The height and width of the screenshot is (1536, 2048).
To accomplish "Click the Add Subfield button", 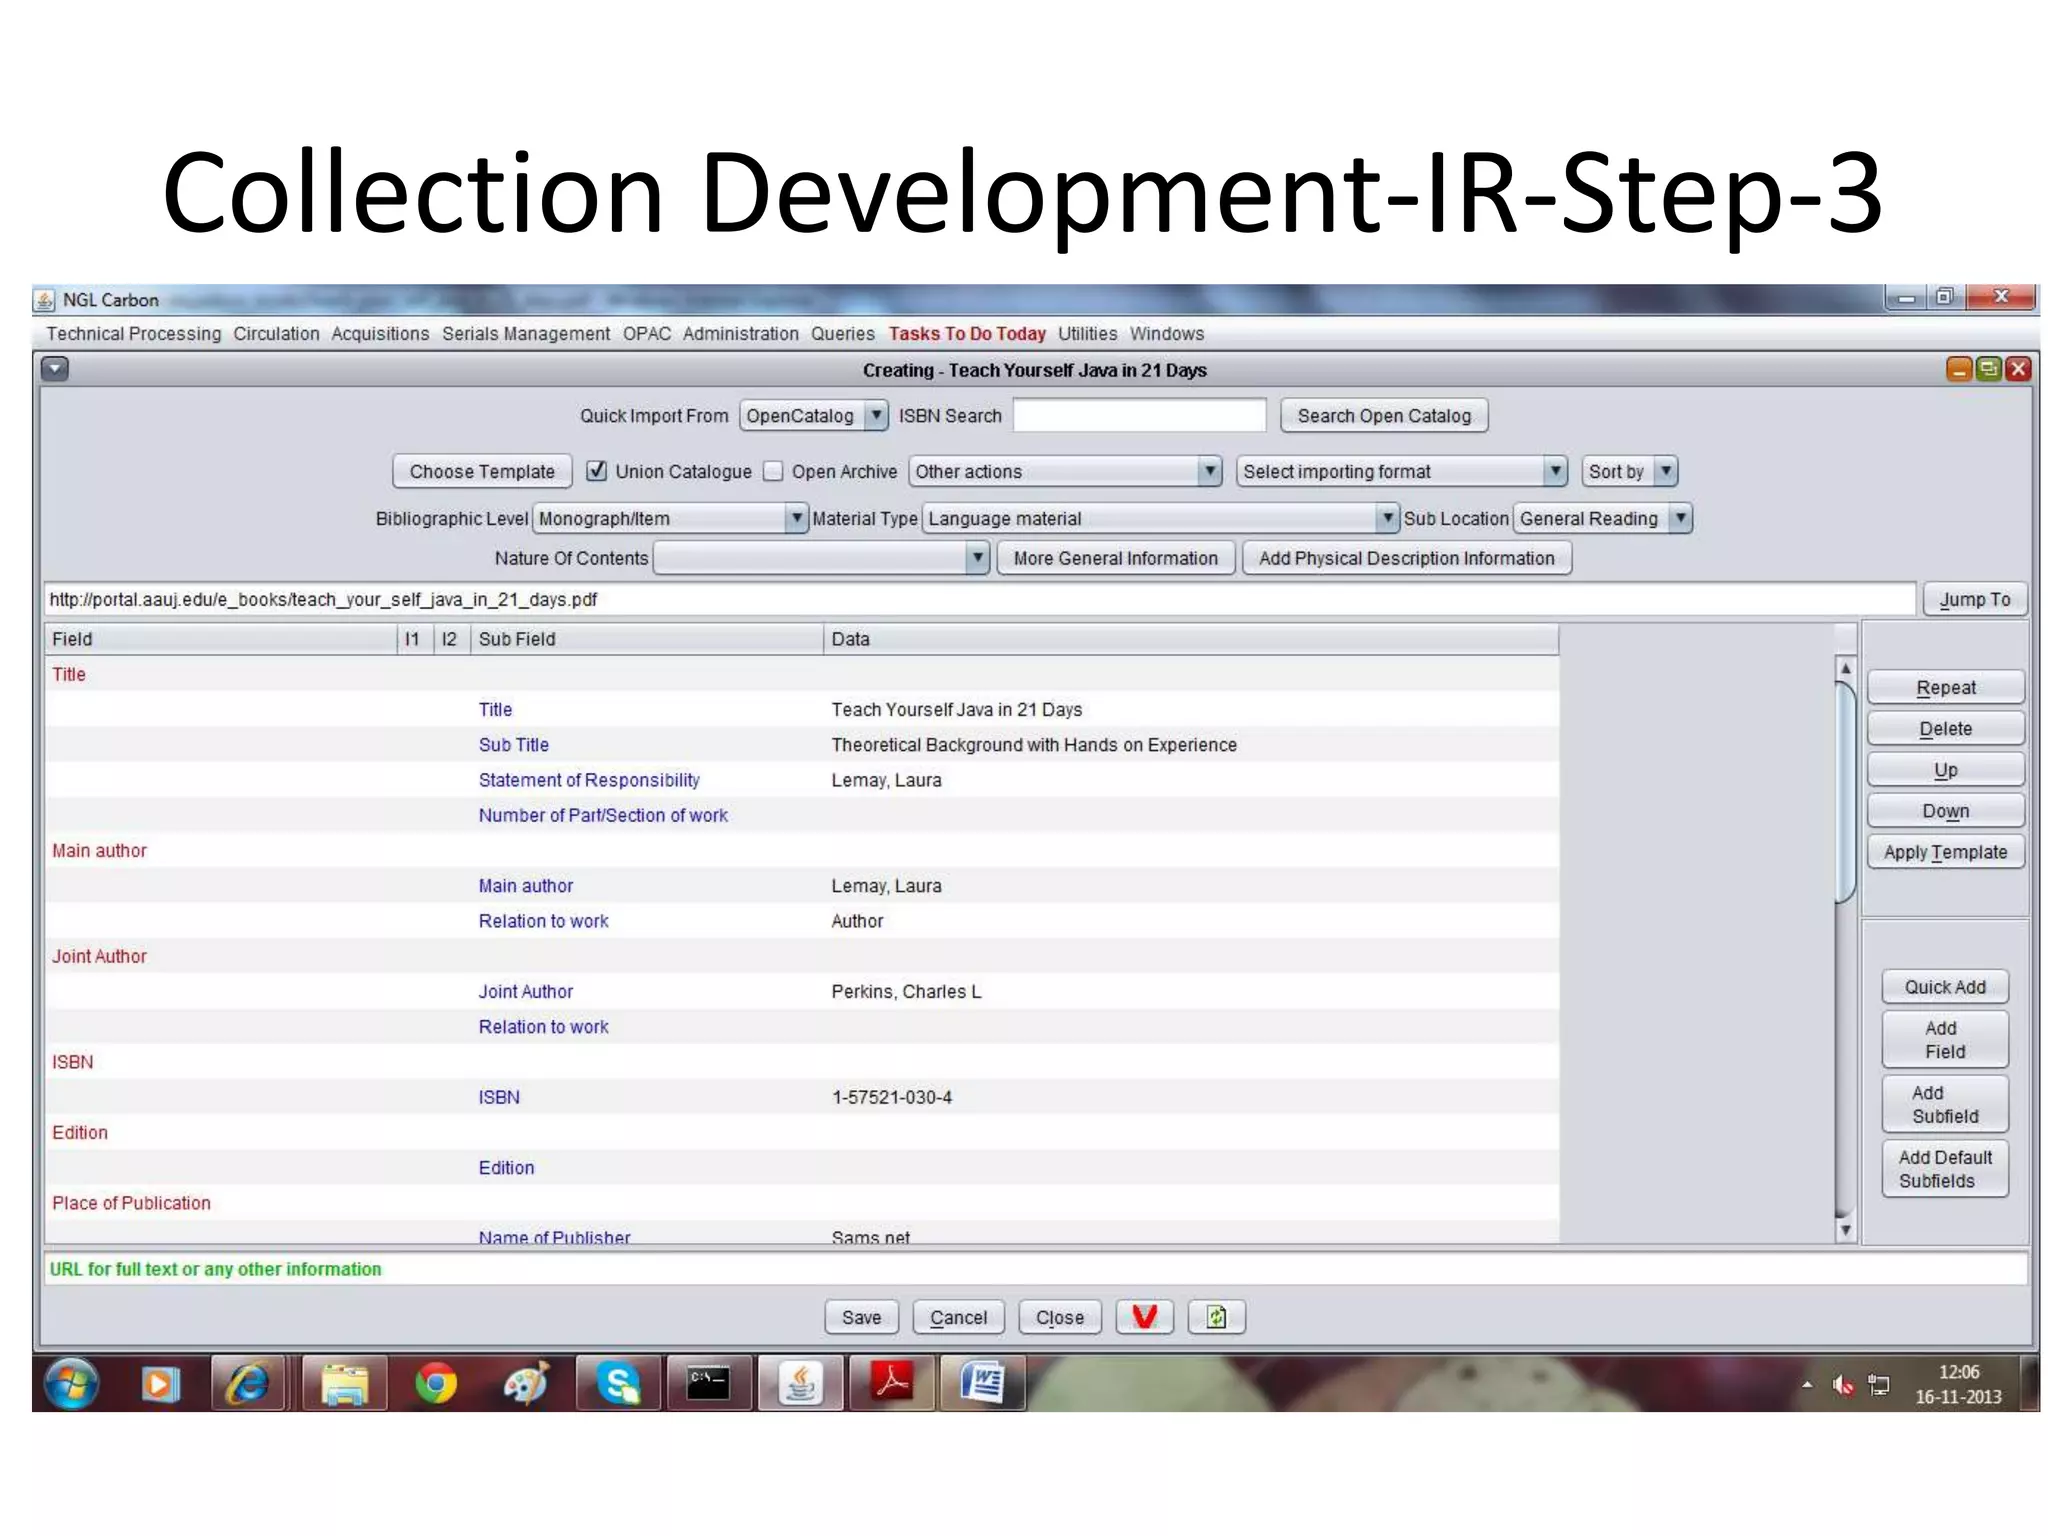I will click(1945, 1104).
